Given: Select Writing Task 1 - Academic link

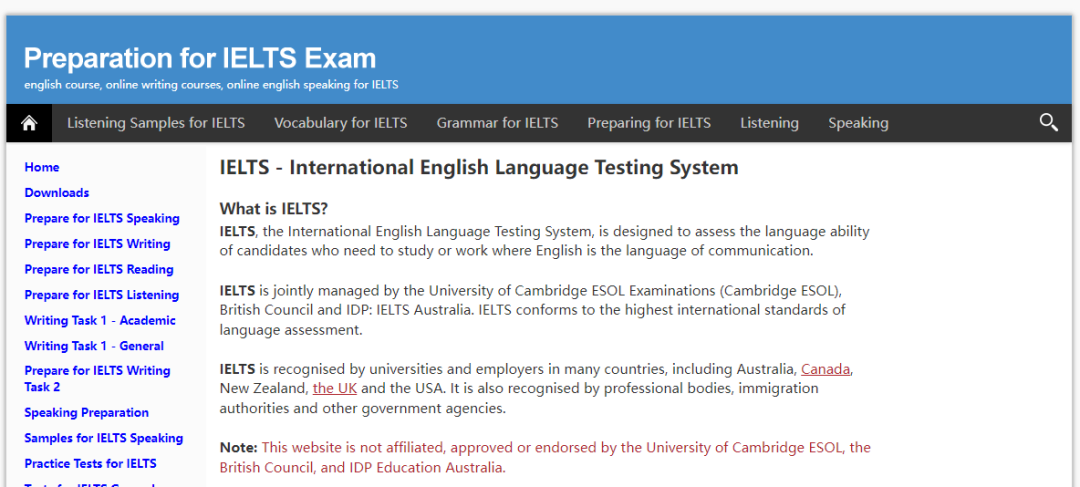Looking at the screenshot, I should [100, 320].
